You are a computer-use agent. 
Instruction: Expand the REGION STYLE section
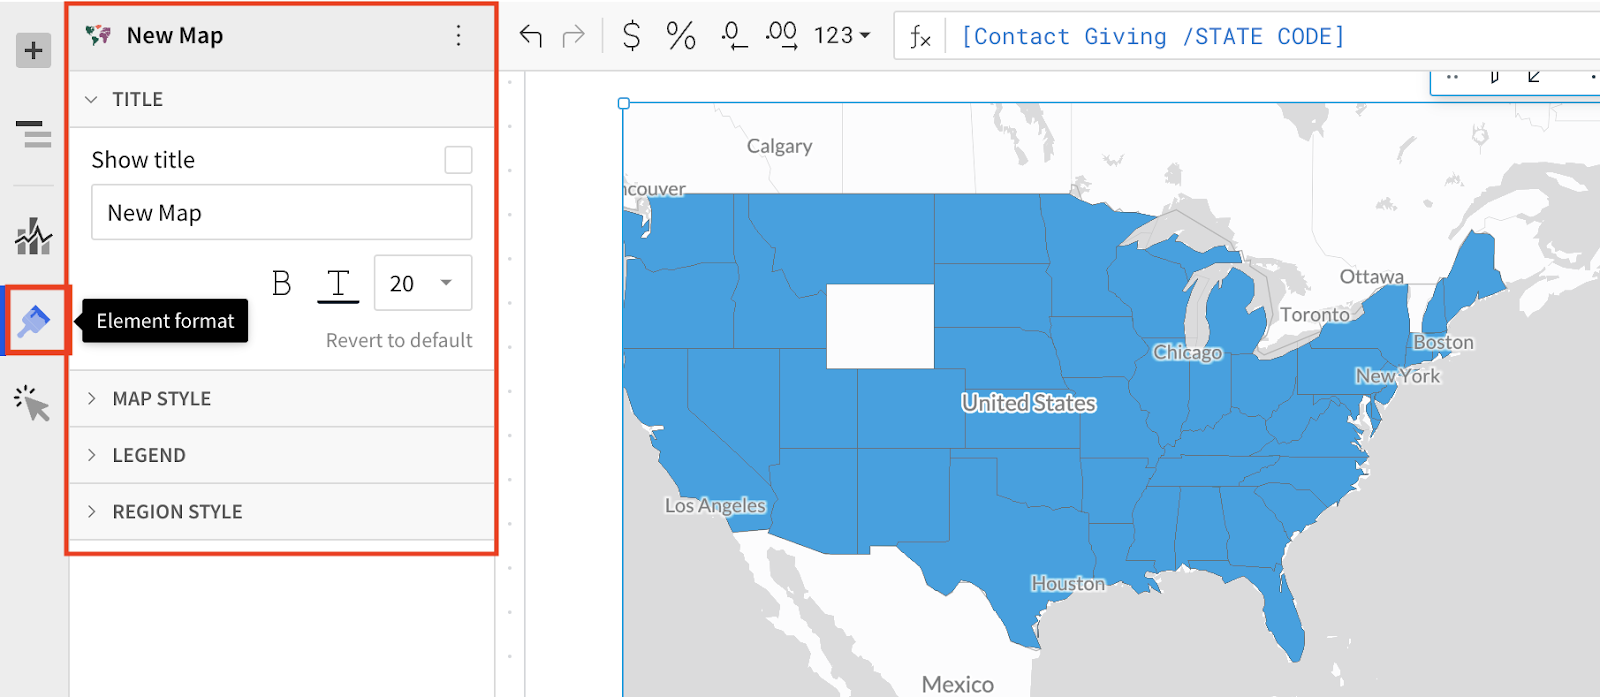(282, 512)
